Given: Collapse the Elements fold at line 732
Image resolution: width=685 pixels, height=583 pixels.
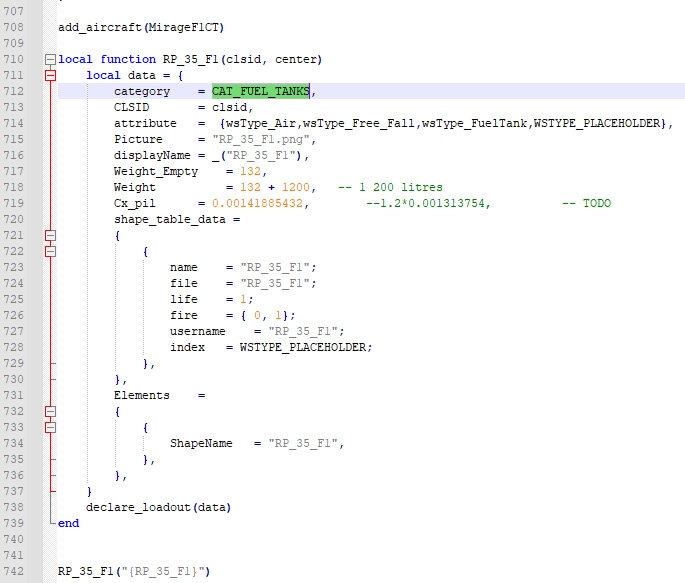Looking at the screenshot, I should point(51,411).
